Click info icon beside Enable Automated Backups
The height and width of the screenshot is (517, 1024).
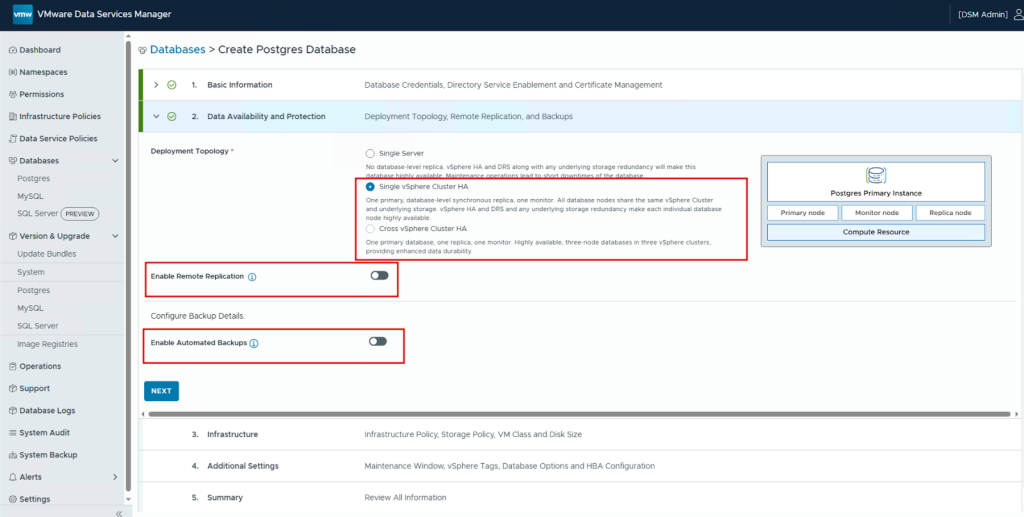254,343
